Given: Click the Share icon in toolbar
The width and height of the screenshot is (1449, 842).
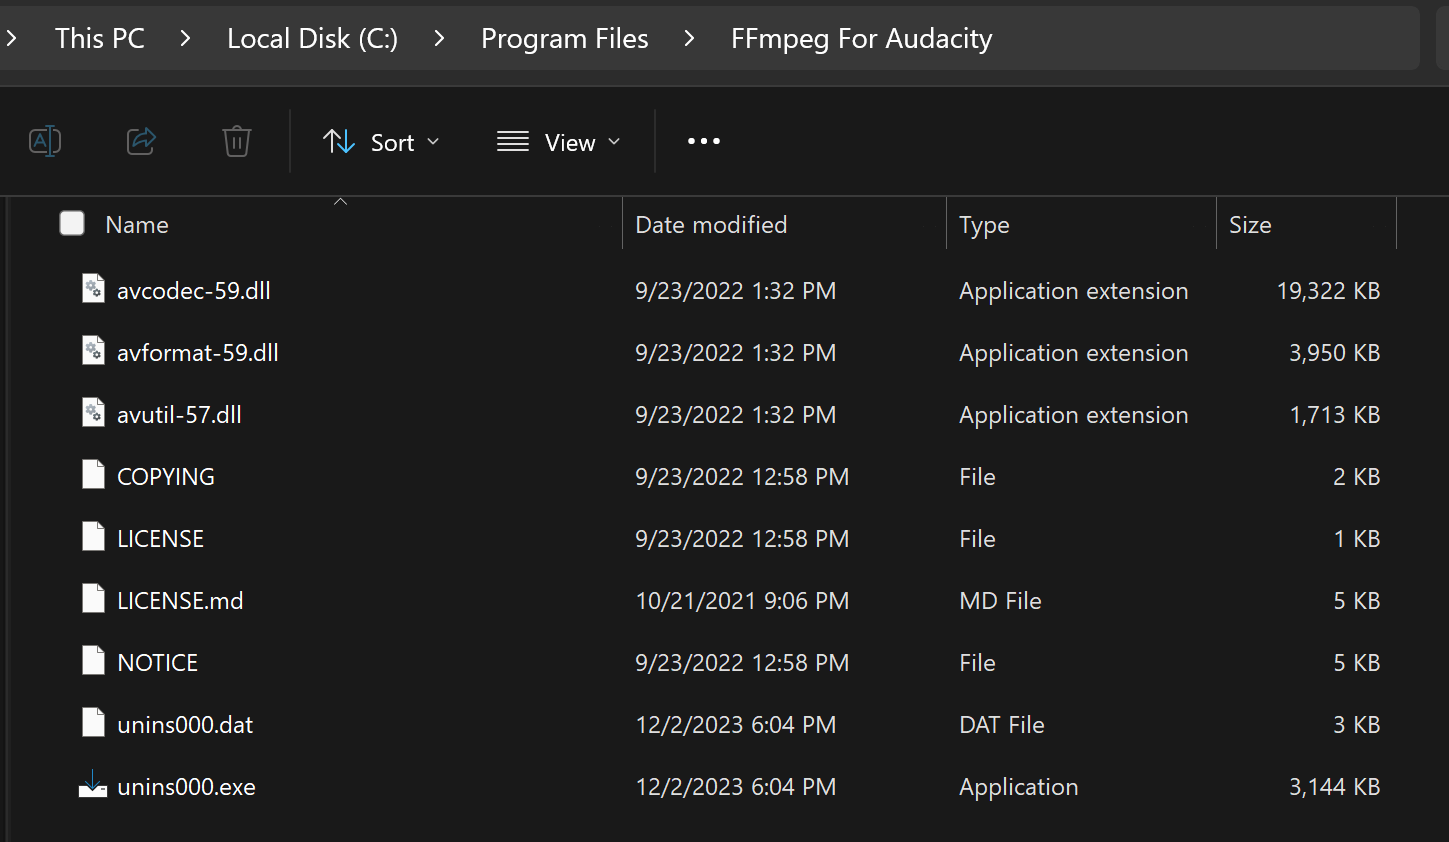Looking at the screenshot, I should (x=141, y=141).
